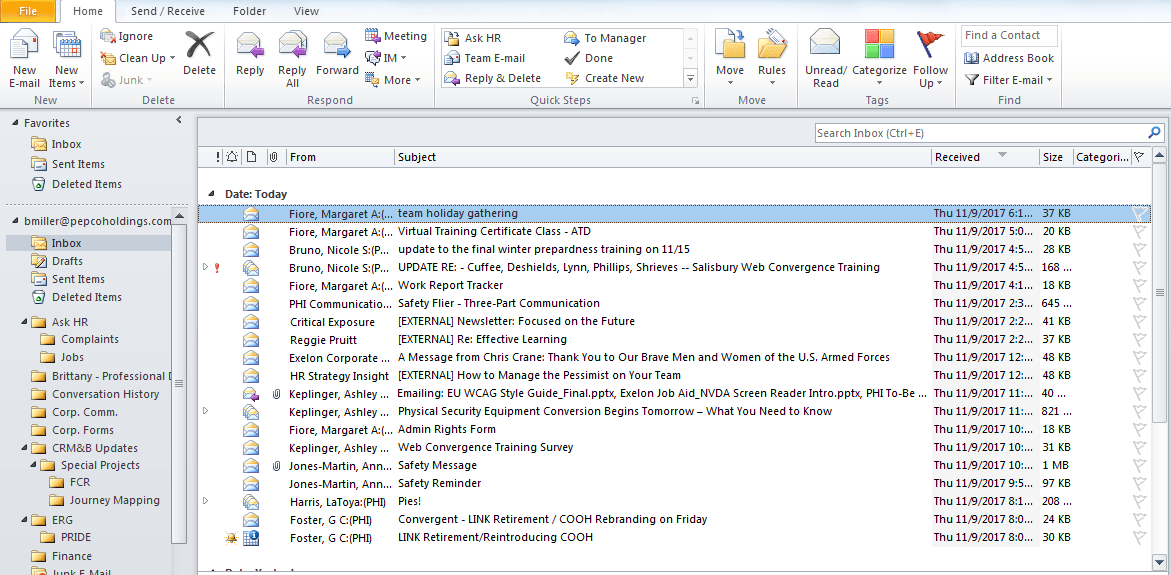The image size is (1171, 575).
Task: Click the Forward icon
Action: 337,46
